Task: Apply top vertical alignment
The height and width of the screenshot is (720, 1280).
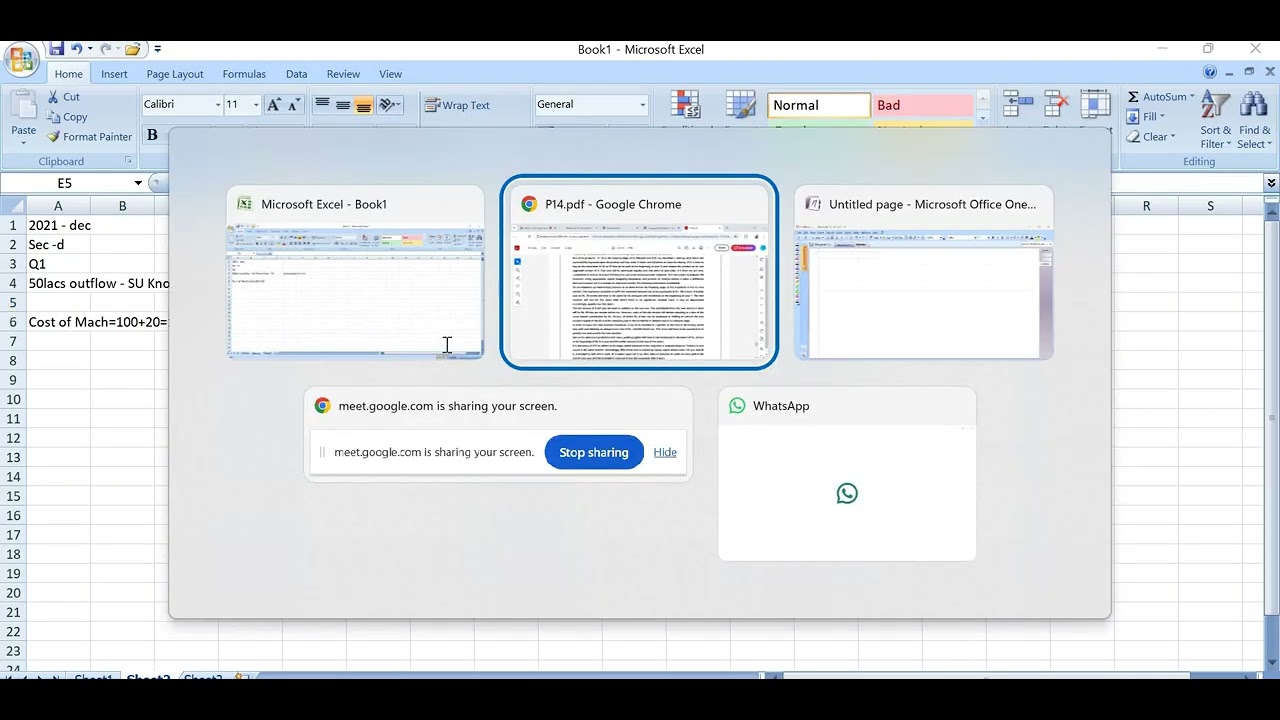Action: pyautogui.click(x=322, y=105)
